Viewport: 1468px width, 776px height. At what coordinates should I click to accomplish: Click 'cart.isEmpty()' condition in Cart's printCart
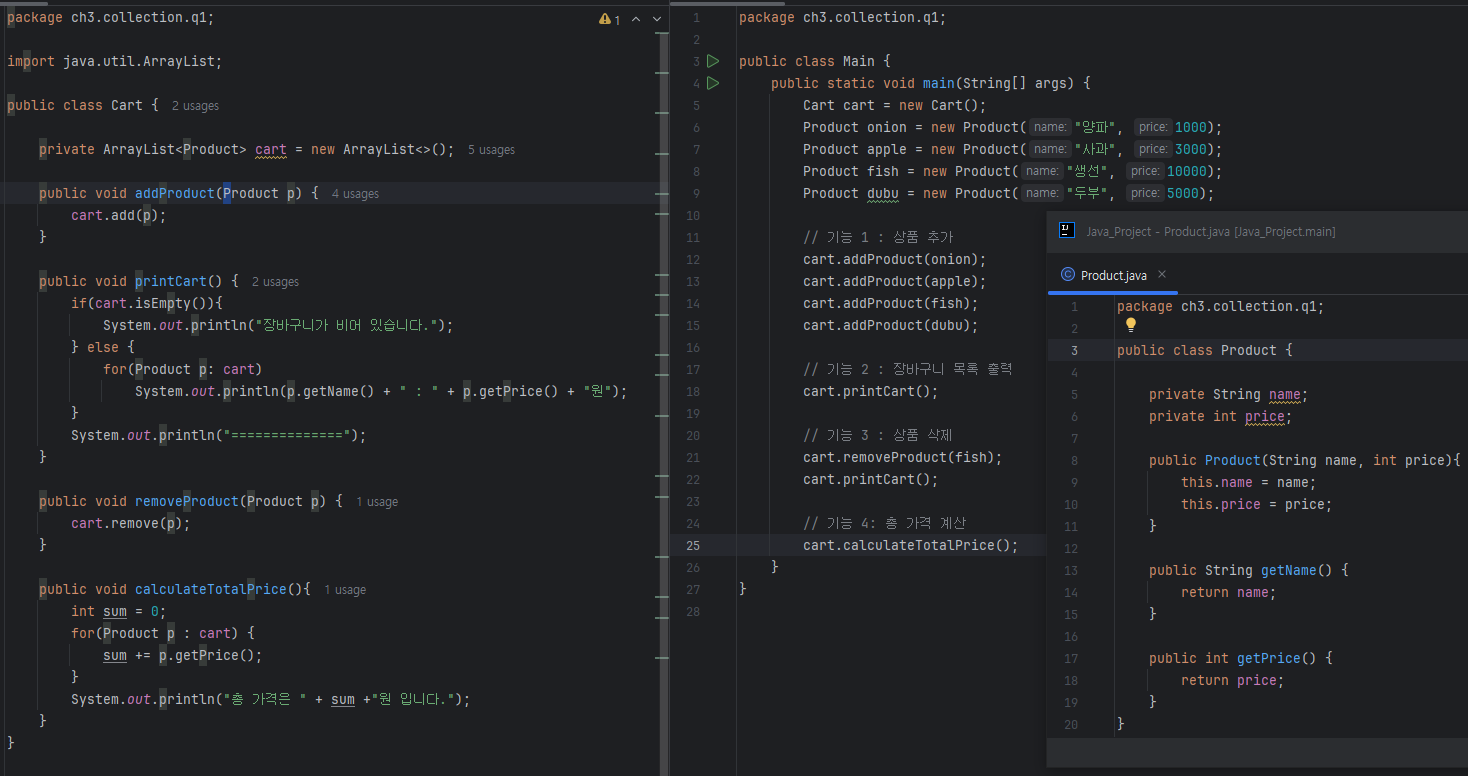(155, 303)
